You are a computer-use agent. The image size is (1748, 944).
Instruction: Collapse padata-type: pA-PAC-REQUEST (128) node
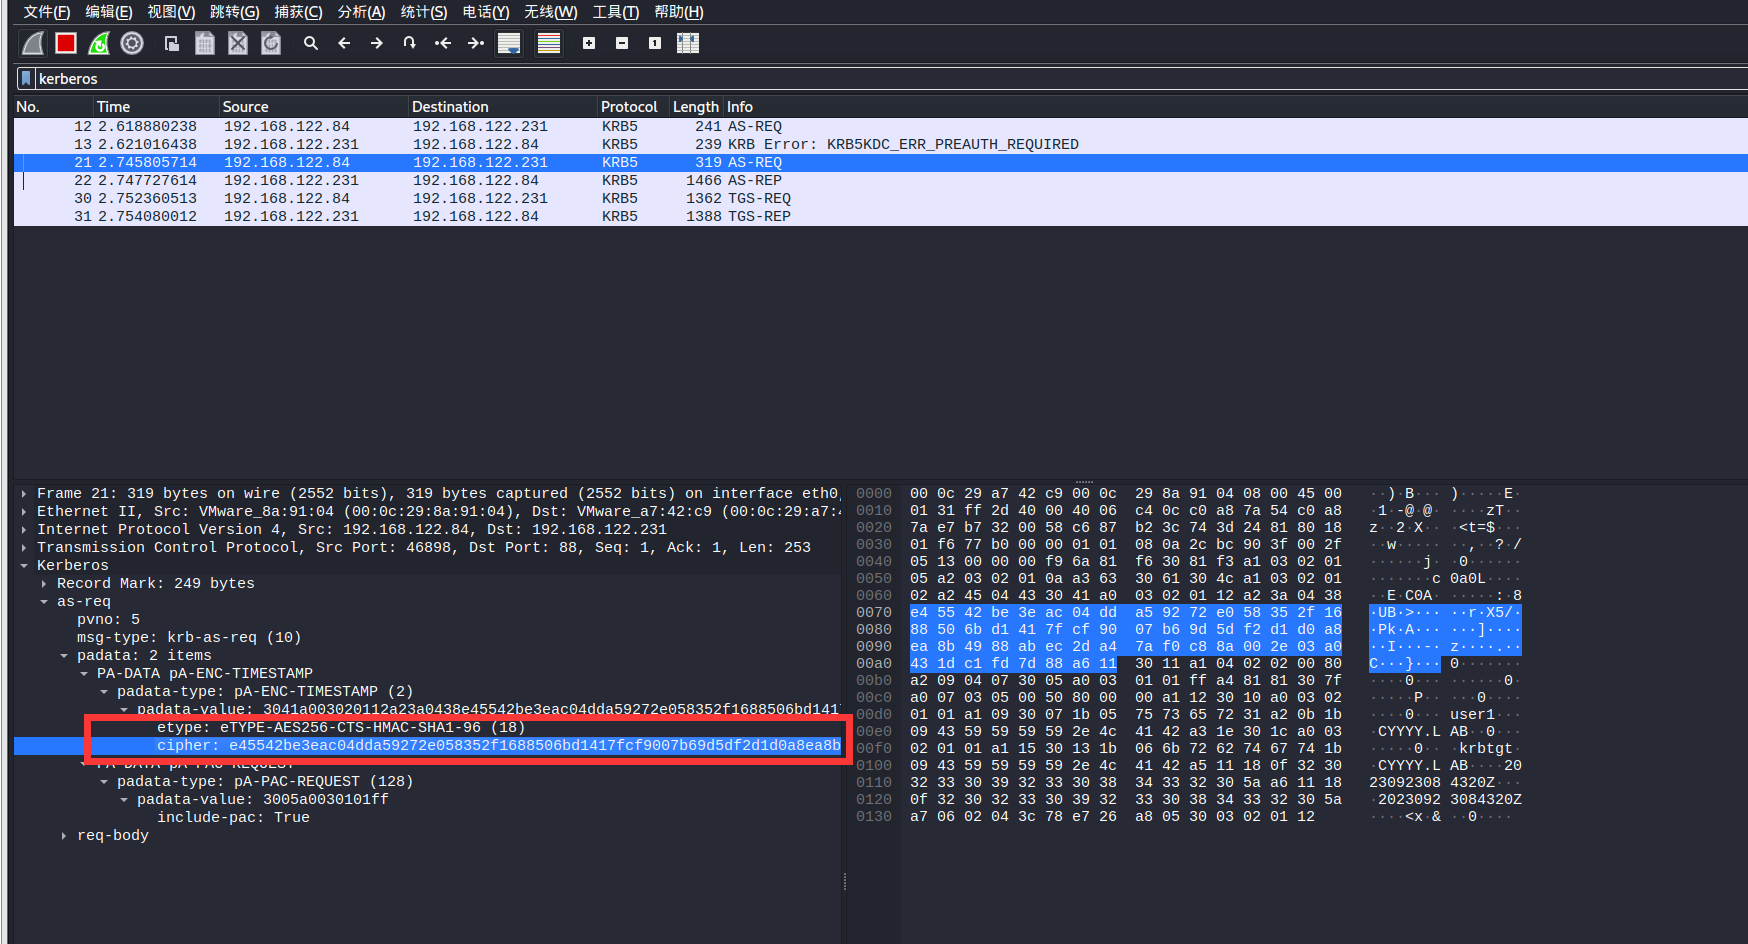(x=104, y=782)
